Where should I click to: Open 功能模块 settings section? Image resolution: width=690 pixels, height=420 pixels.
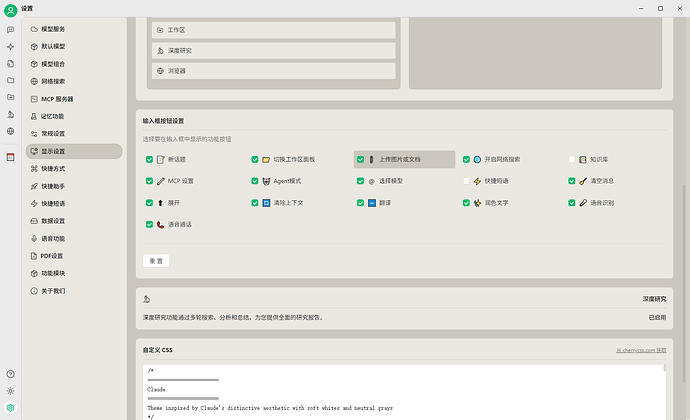click(x=73, y=273)
